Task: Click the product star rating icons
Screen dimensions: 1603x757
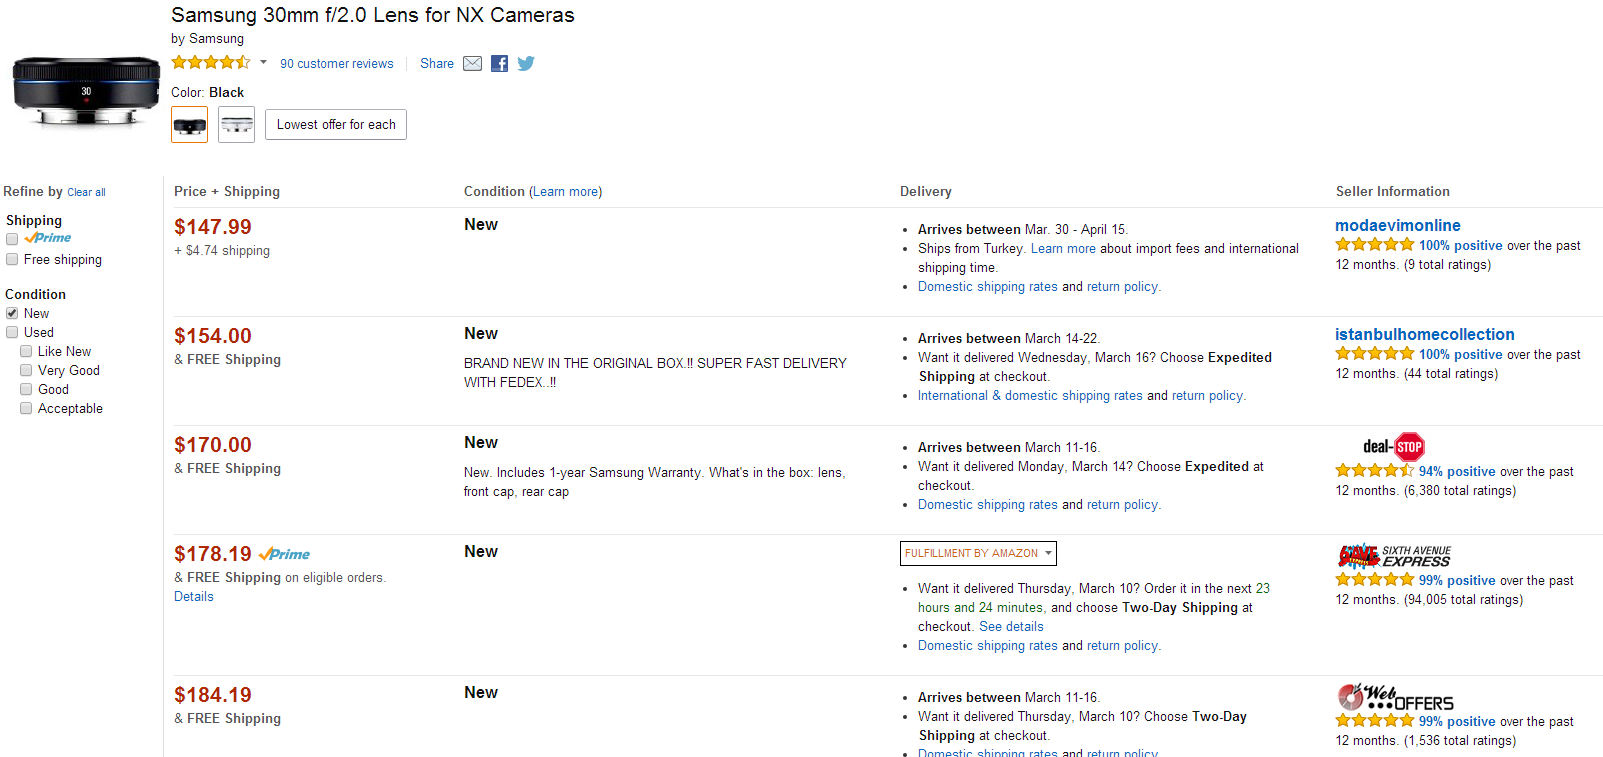Action: click(x=210, y=63)
